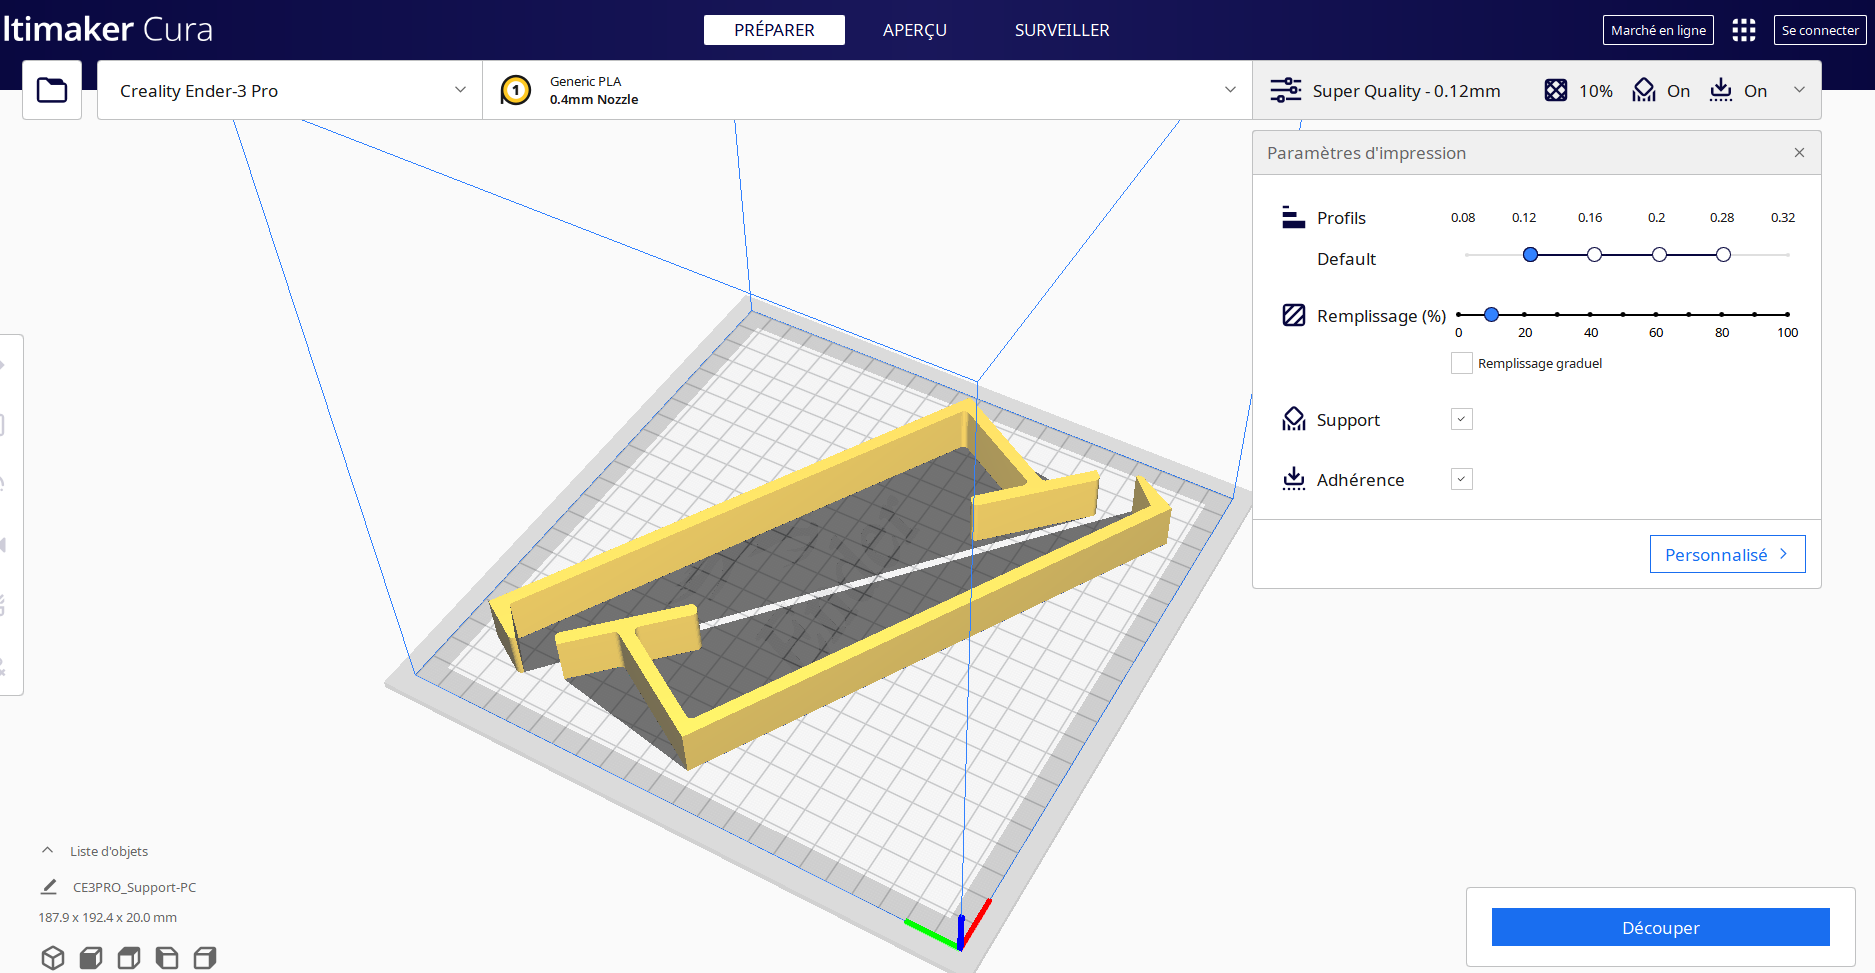
Task: Click the Adhérence icon in the settings panel
Action: (x=1294, y=479)
